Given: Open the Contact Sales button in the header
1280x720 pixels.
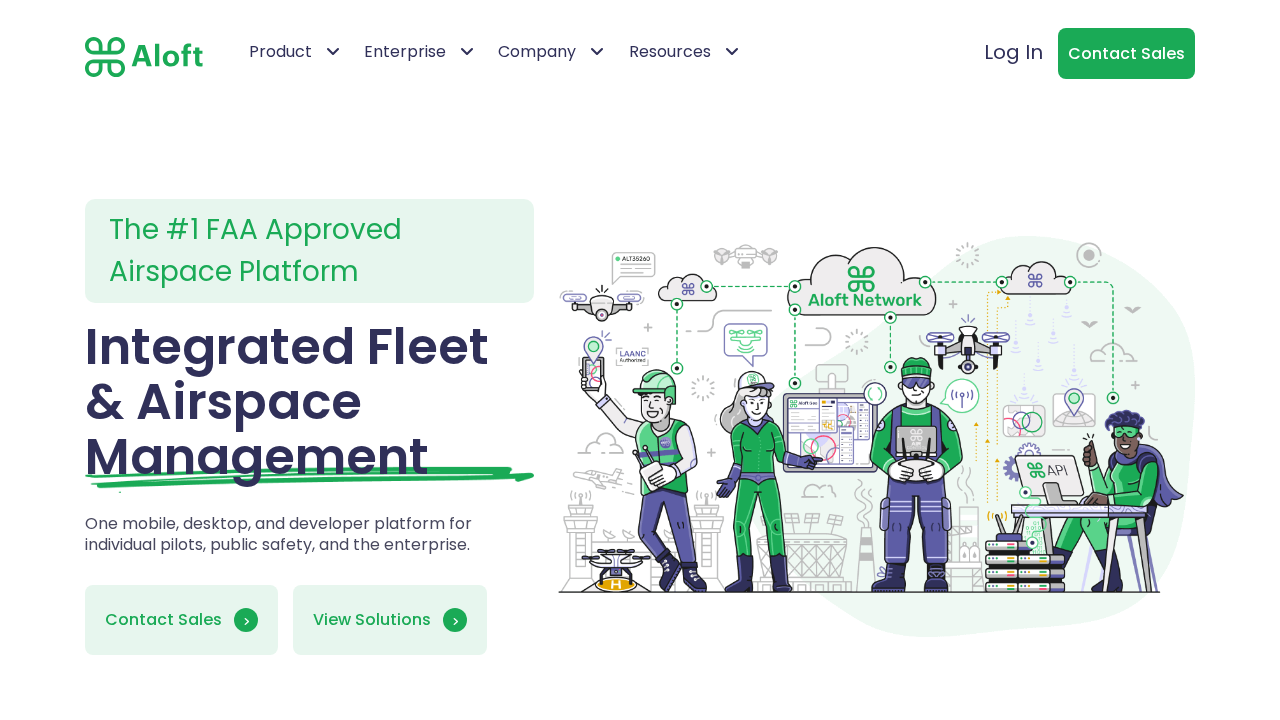Looking at the screenshot, I should (1126, 52).
